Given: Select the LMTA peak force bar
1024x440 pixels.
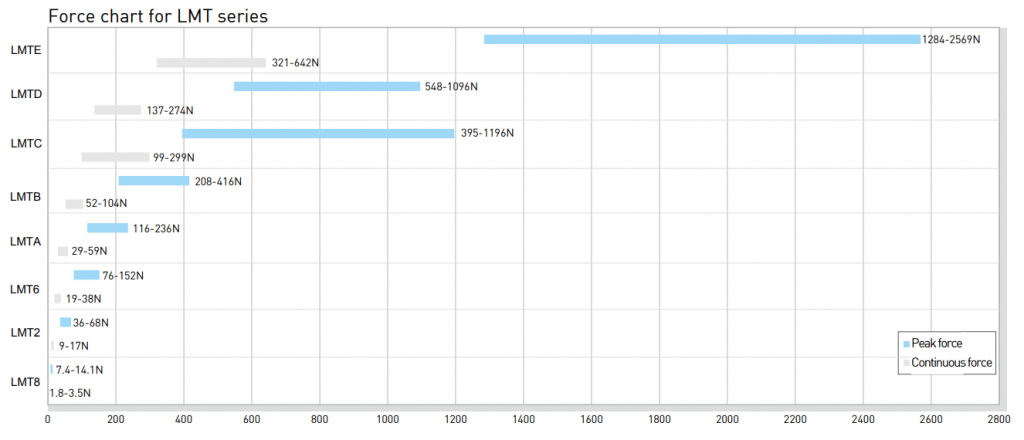Looking at the screenshot, I should (108, 228).
